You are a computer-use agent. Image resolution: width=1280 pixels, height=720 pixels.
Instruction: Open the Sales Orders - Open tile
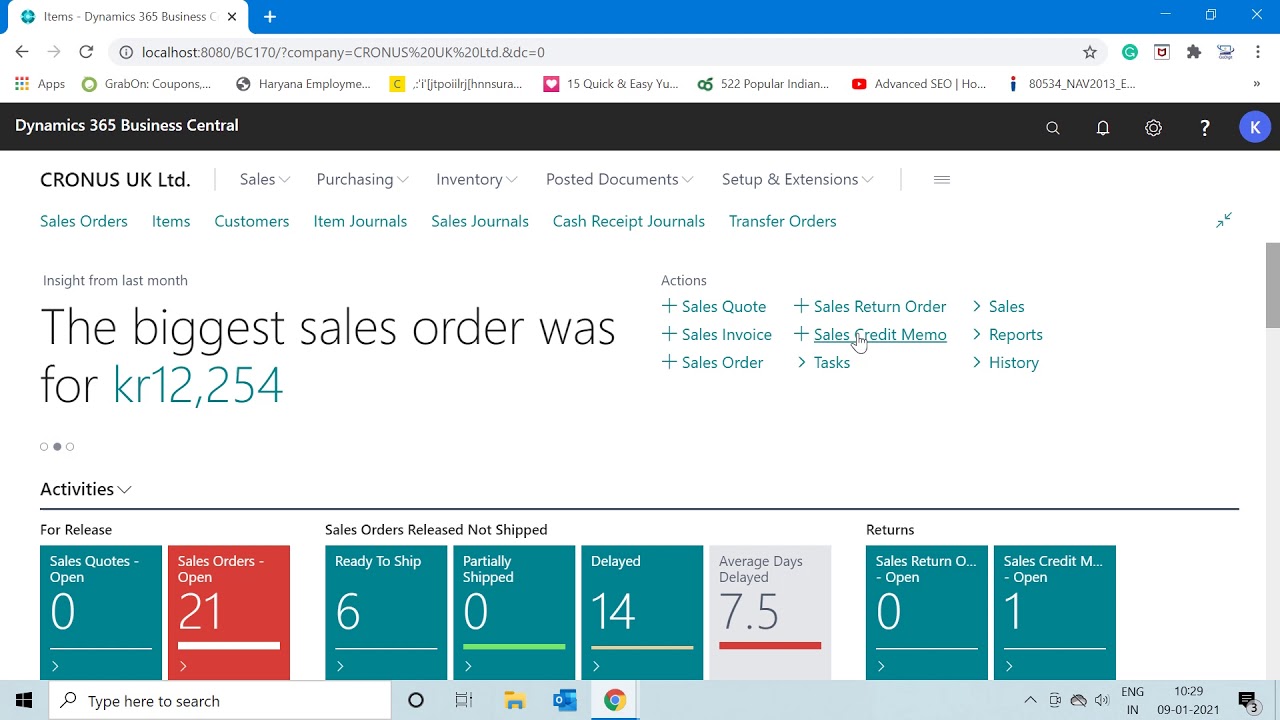tap(229, 612)
